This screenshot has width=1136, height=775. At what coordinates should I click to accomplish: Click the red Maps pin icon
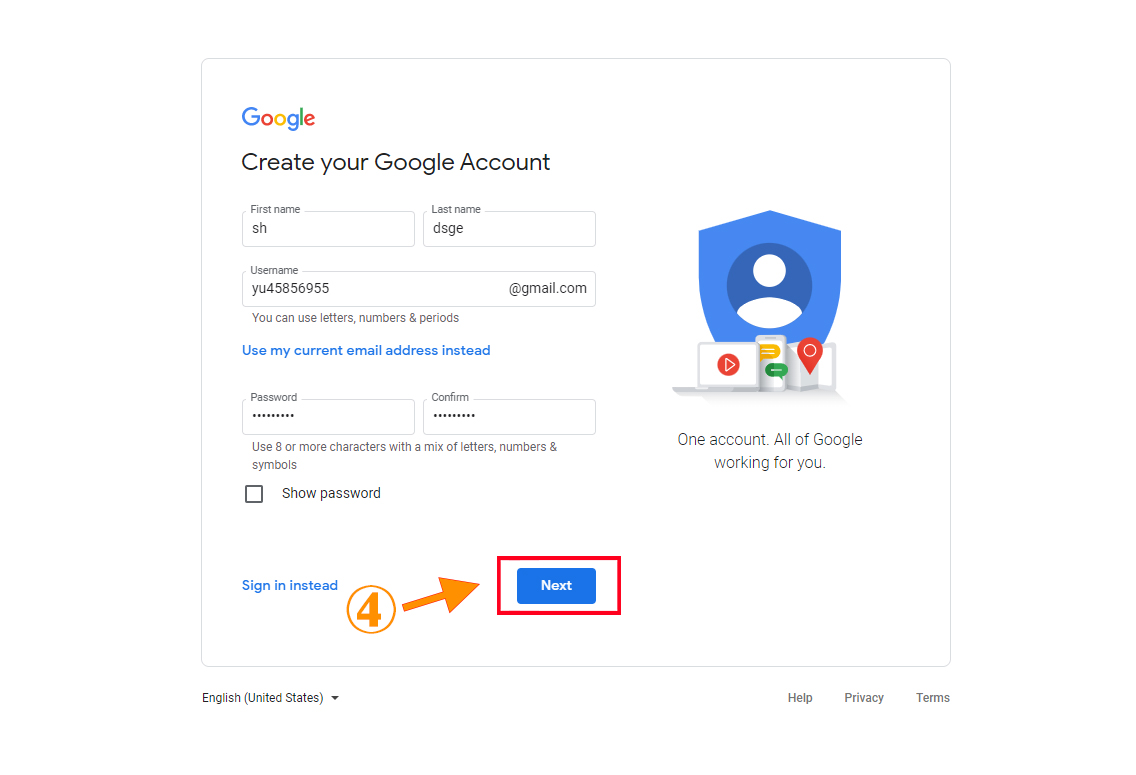(x=810, y=352)
